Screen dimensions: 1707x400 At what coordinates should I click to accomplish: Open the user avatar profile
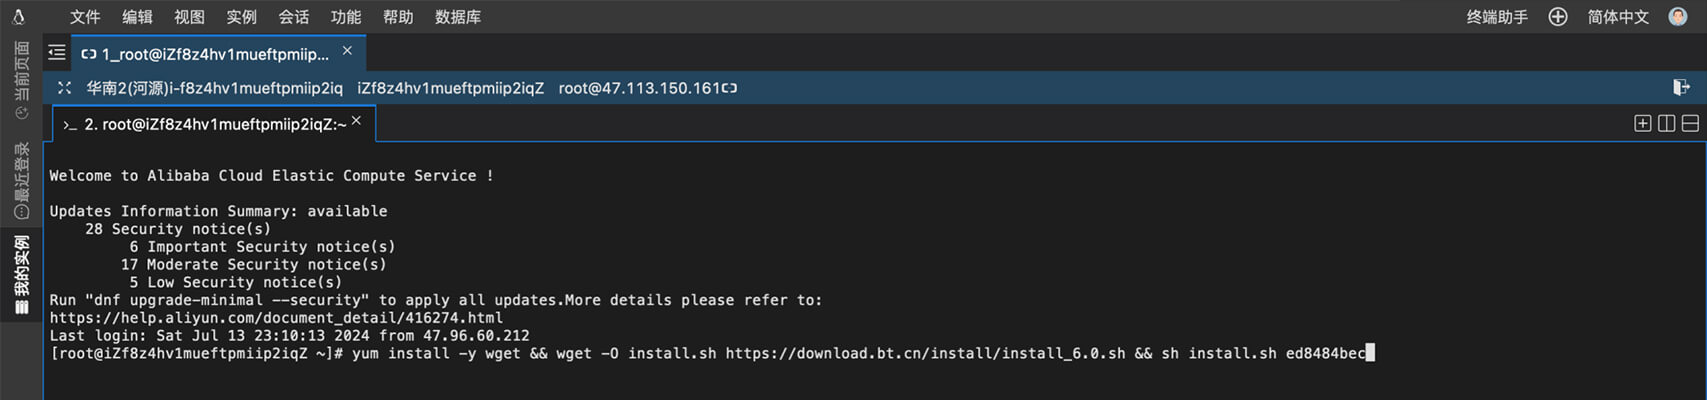(x=1678, y=16)
